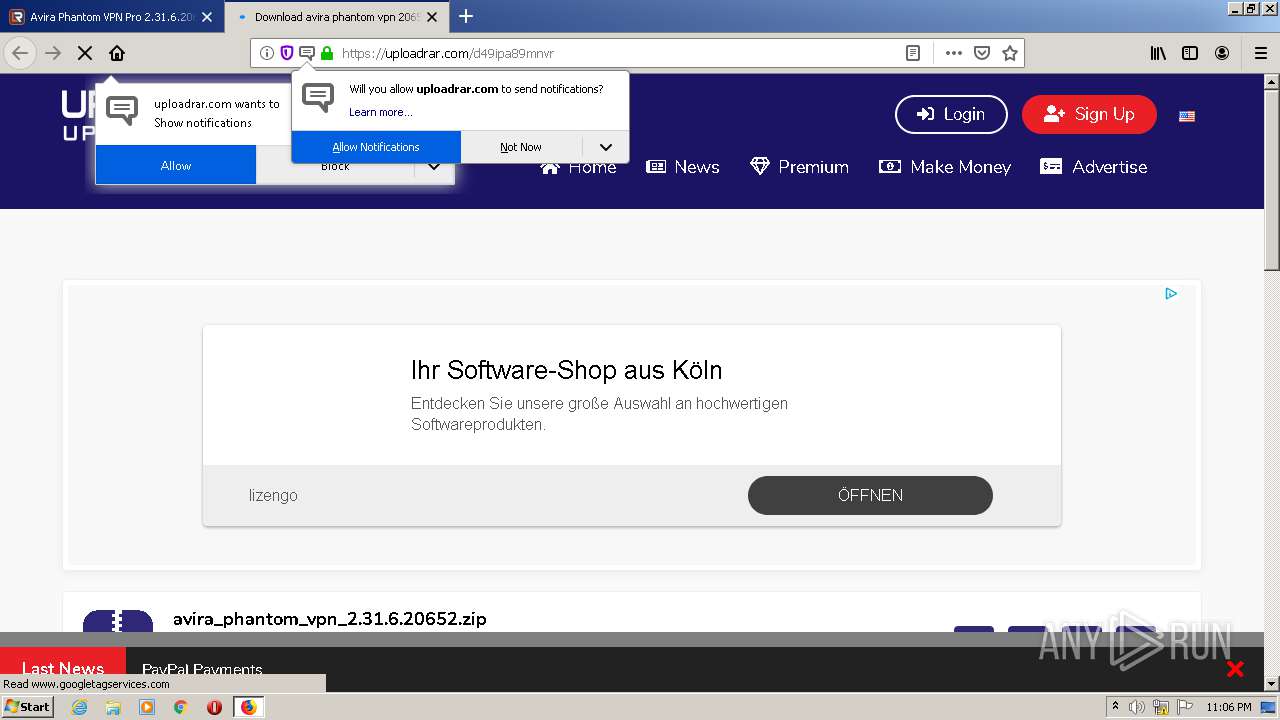Click the green secure connection padlock

[326, 53]
